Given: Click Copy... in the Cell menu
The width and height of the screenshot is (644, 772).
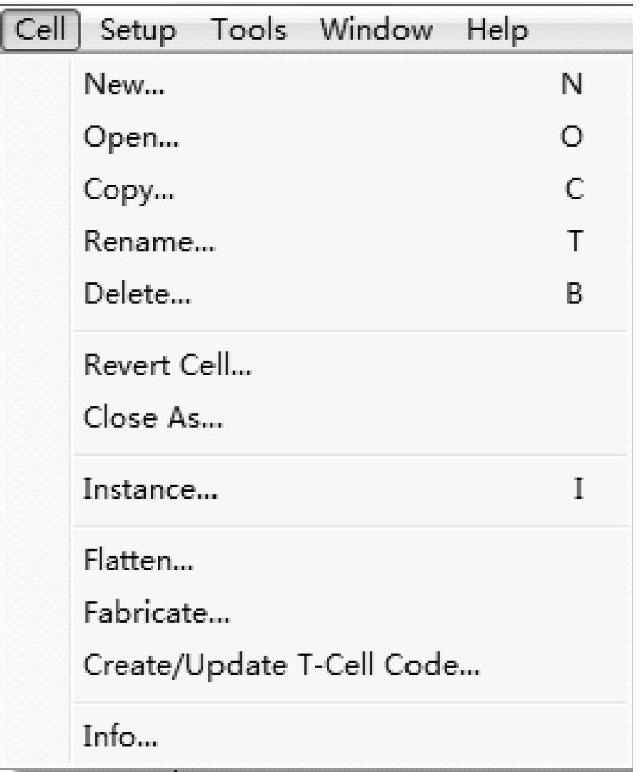Looking at the screenshot, I should click(130, 190).
